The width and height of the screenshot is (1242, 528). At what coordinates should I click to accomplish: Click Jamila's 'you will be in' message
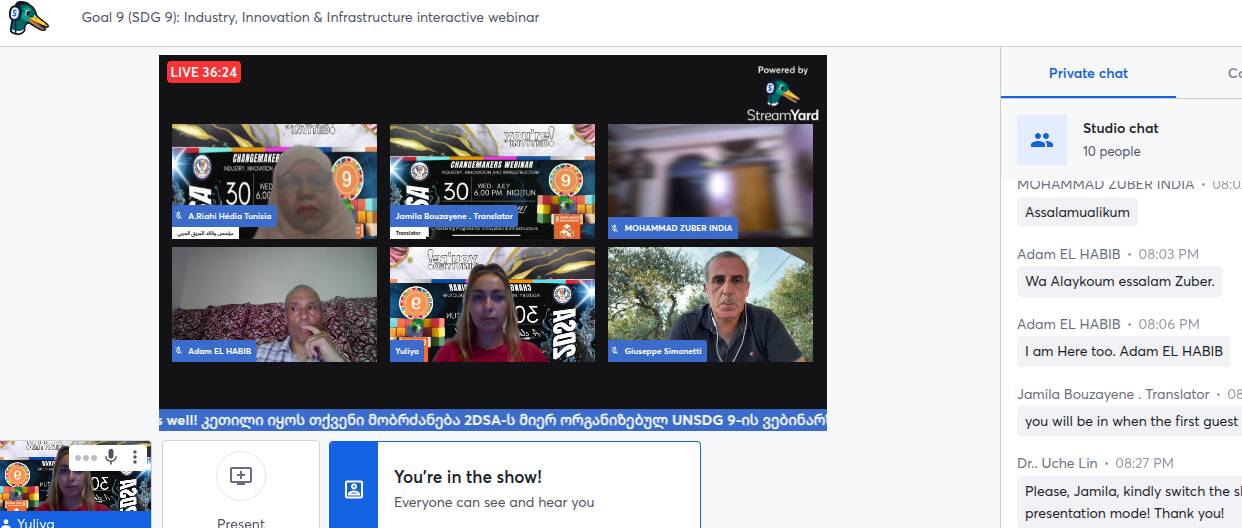(x=1129, y=421)
